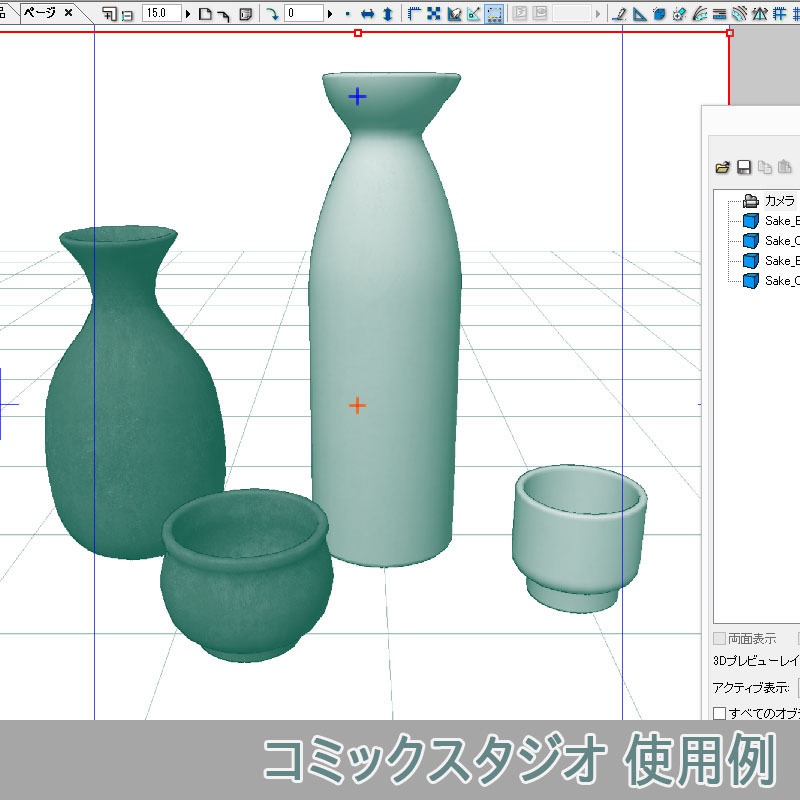This screenshot has width=800, height=800.
Task: Paste a 3D object from clipboard
Action: click(786, 167)
